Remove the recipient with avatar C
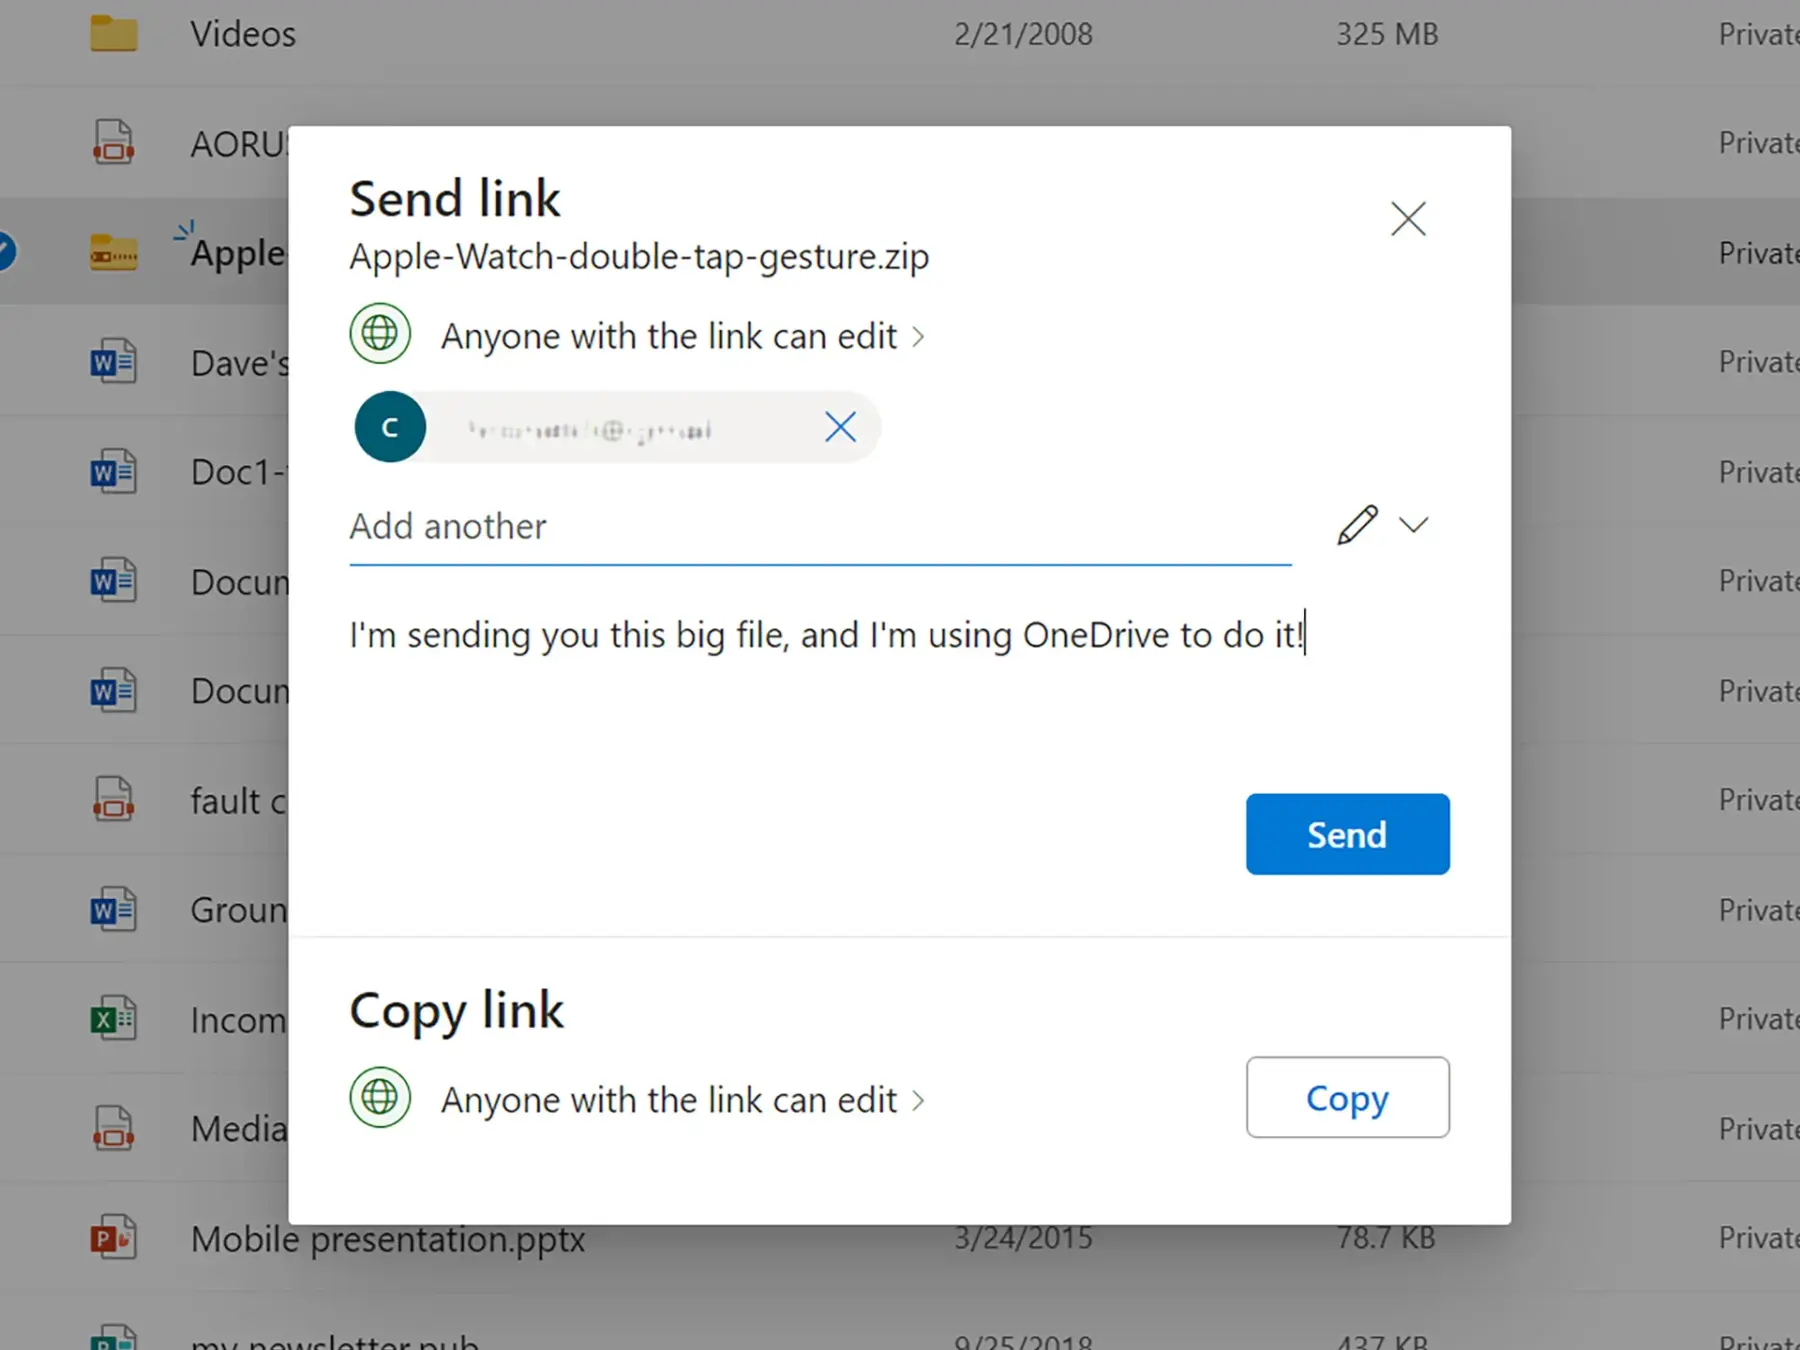Image resolution: width=1800 pixels, height=1350 pixels. pyautogui.click(x=840, y=427)
